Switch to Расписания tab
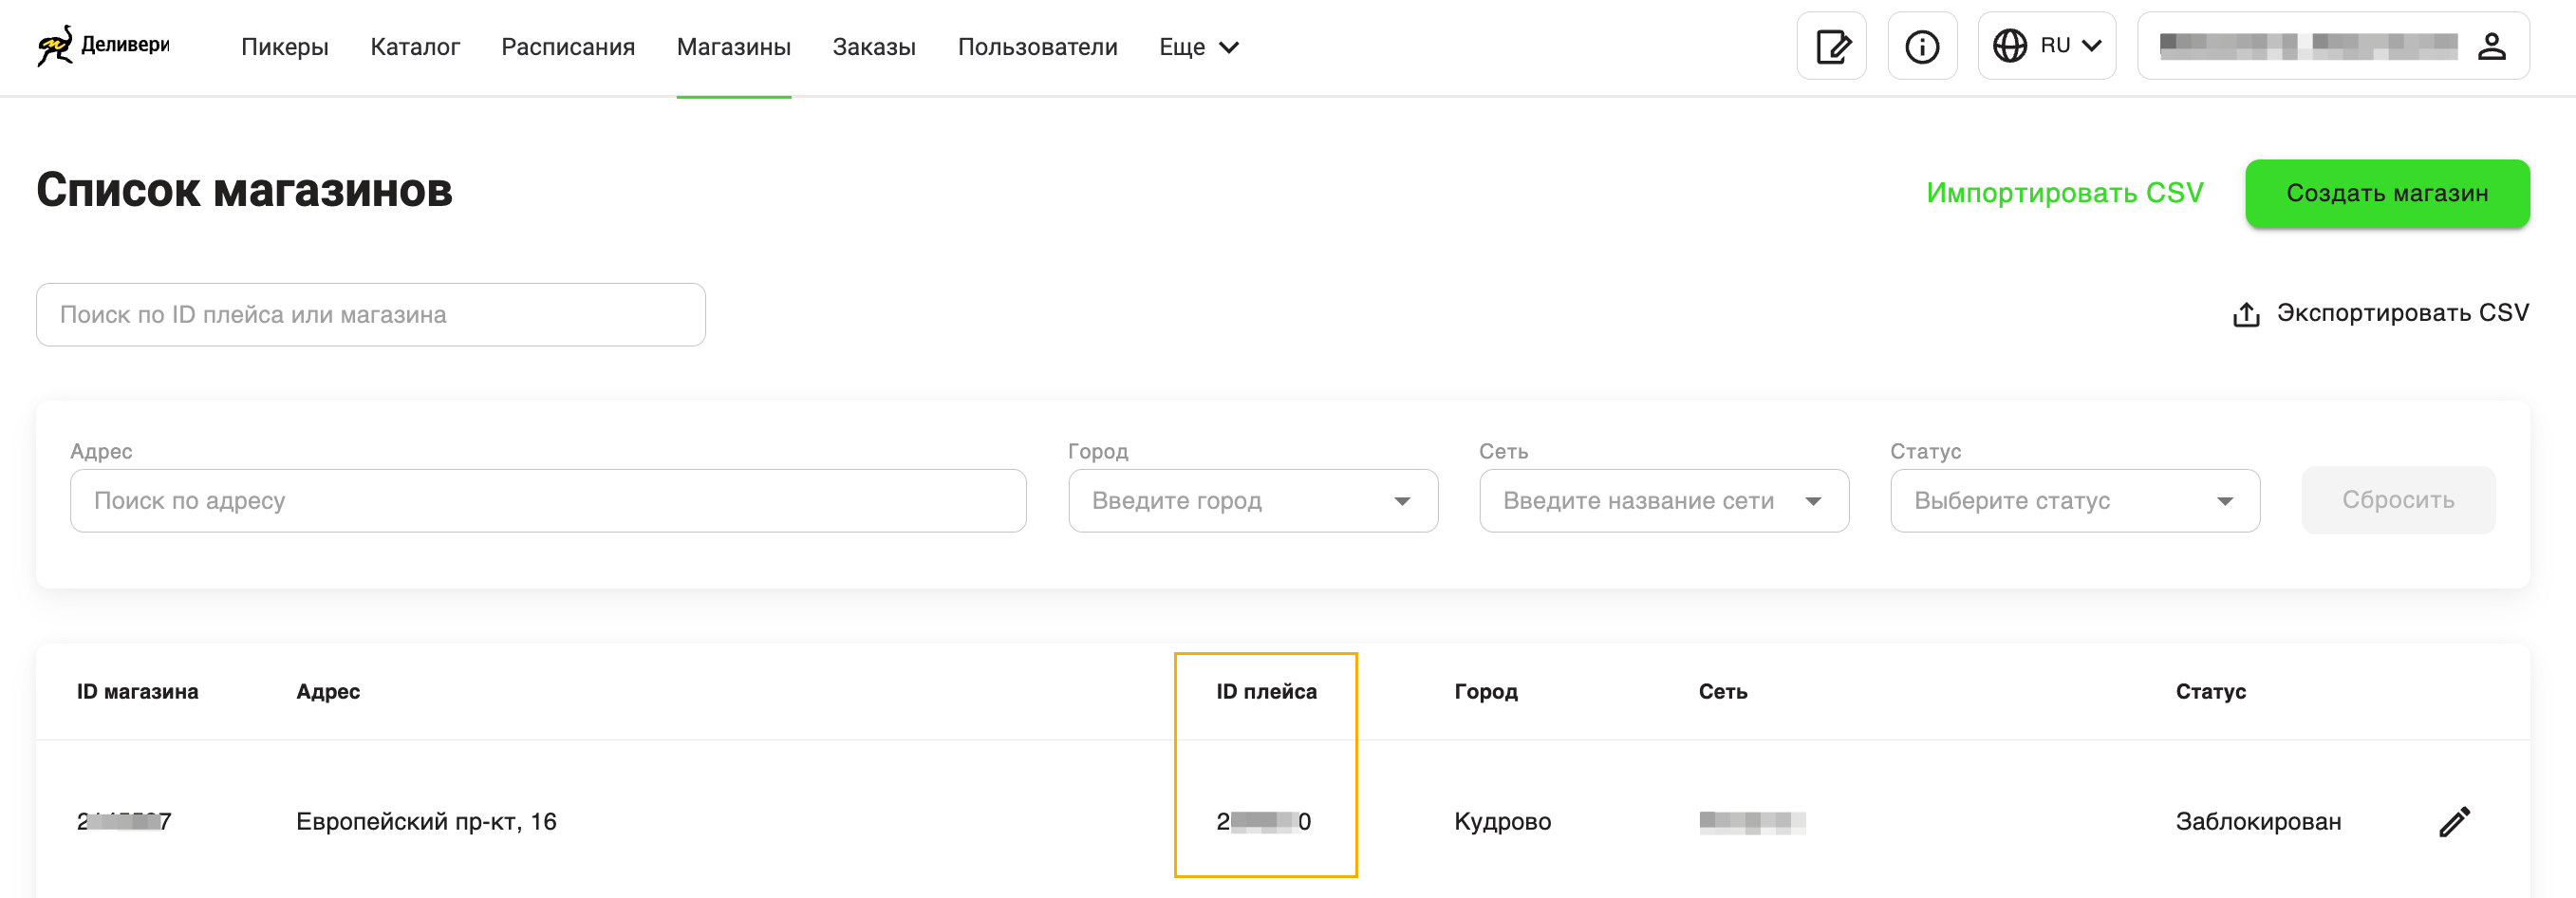Viewport: 2576px width, 898px height. point(568,47)
